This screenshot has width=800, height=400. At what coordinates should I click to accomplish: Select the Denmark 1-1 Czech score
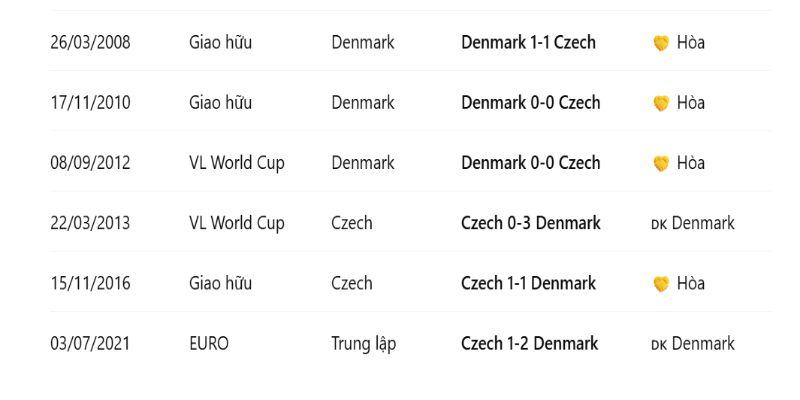click(x=528, y=43)
